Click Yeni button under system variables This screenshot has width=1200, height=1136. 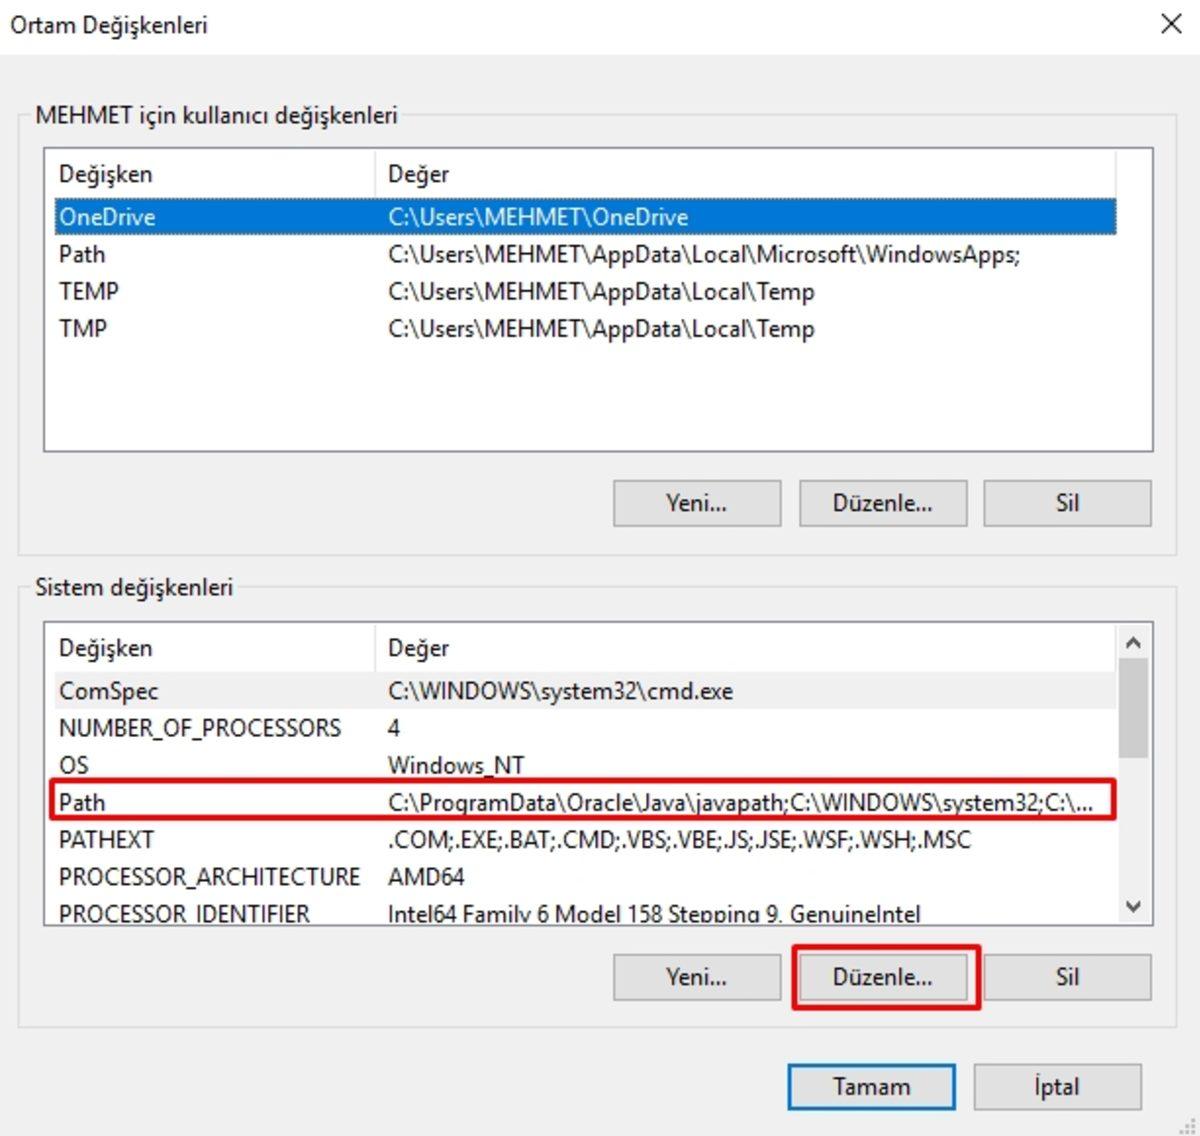pos(696,977)
